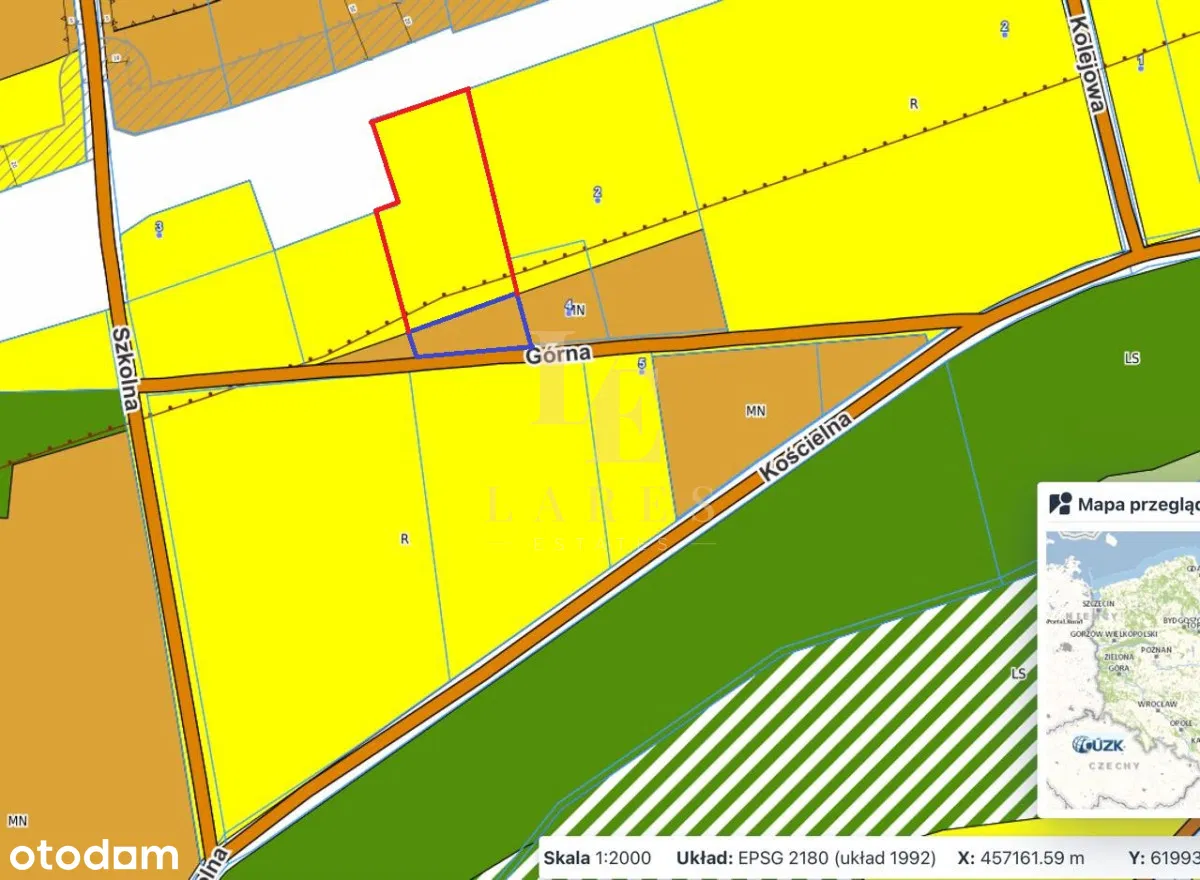Viewport: 1200px width, 880px height.
Task: Click the Mapa przeglądowa panel icon
Action: click(x=1060, y=503)
